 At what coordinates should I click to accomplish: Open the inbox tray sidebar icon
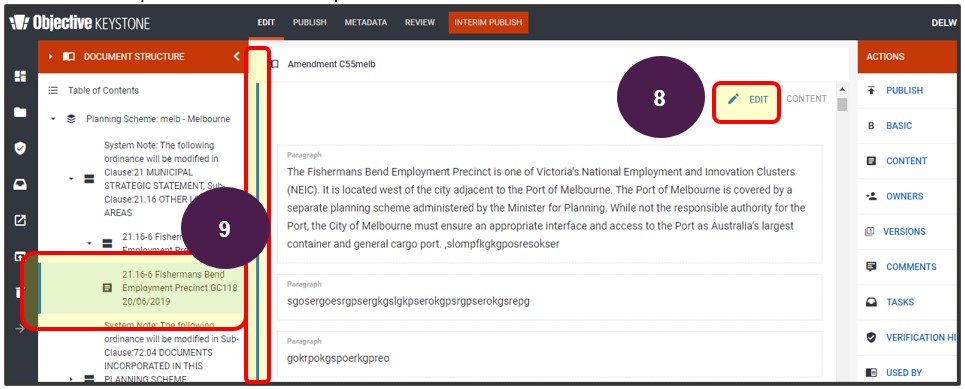pos(20,184)
